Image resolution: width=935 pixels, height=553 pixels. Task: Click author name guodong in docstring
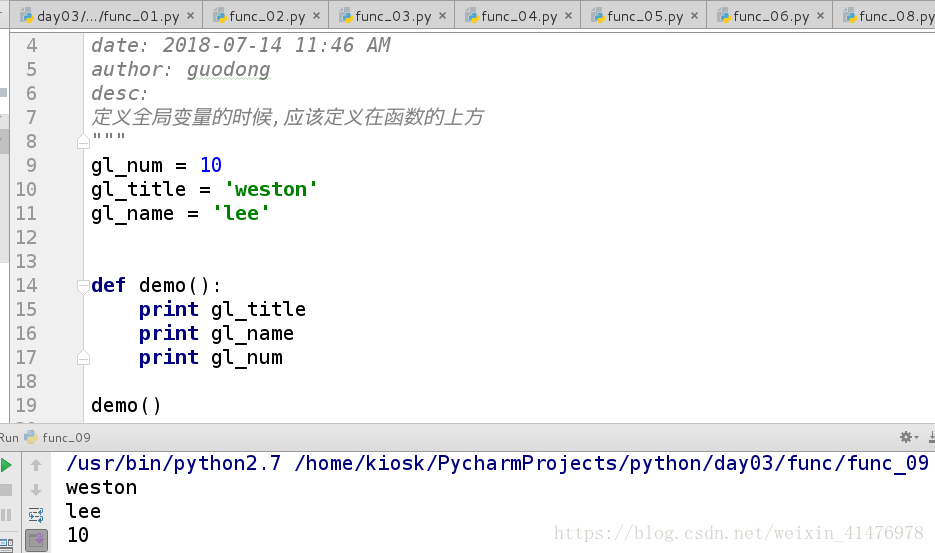click(228, 70)
